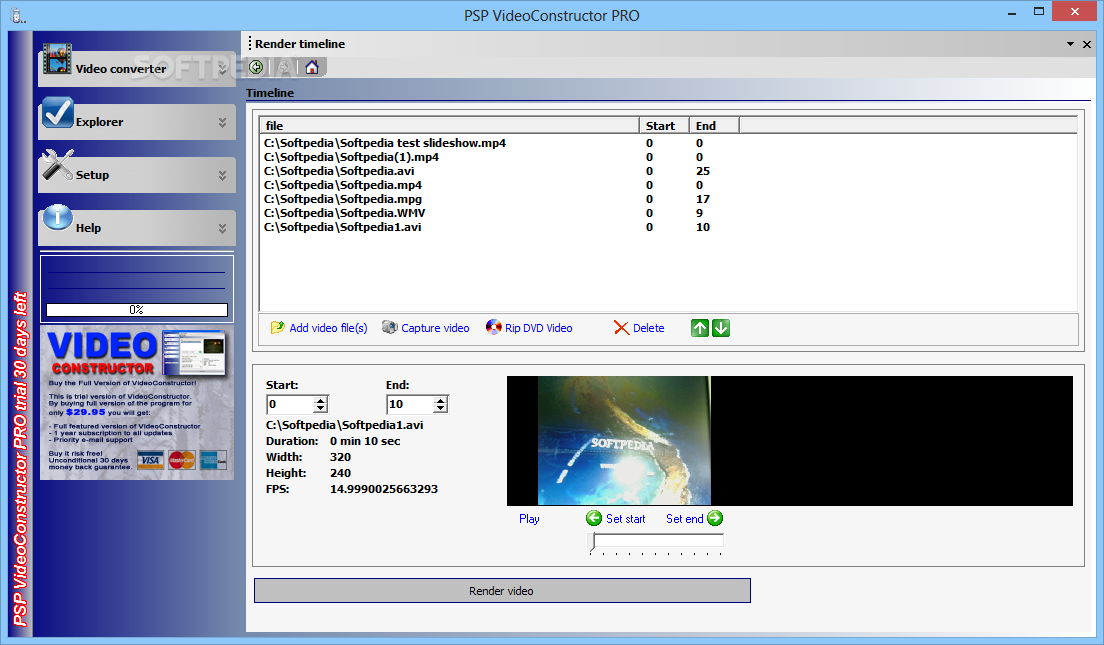Click the End column header

(x=714, y=125)
